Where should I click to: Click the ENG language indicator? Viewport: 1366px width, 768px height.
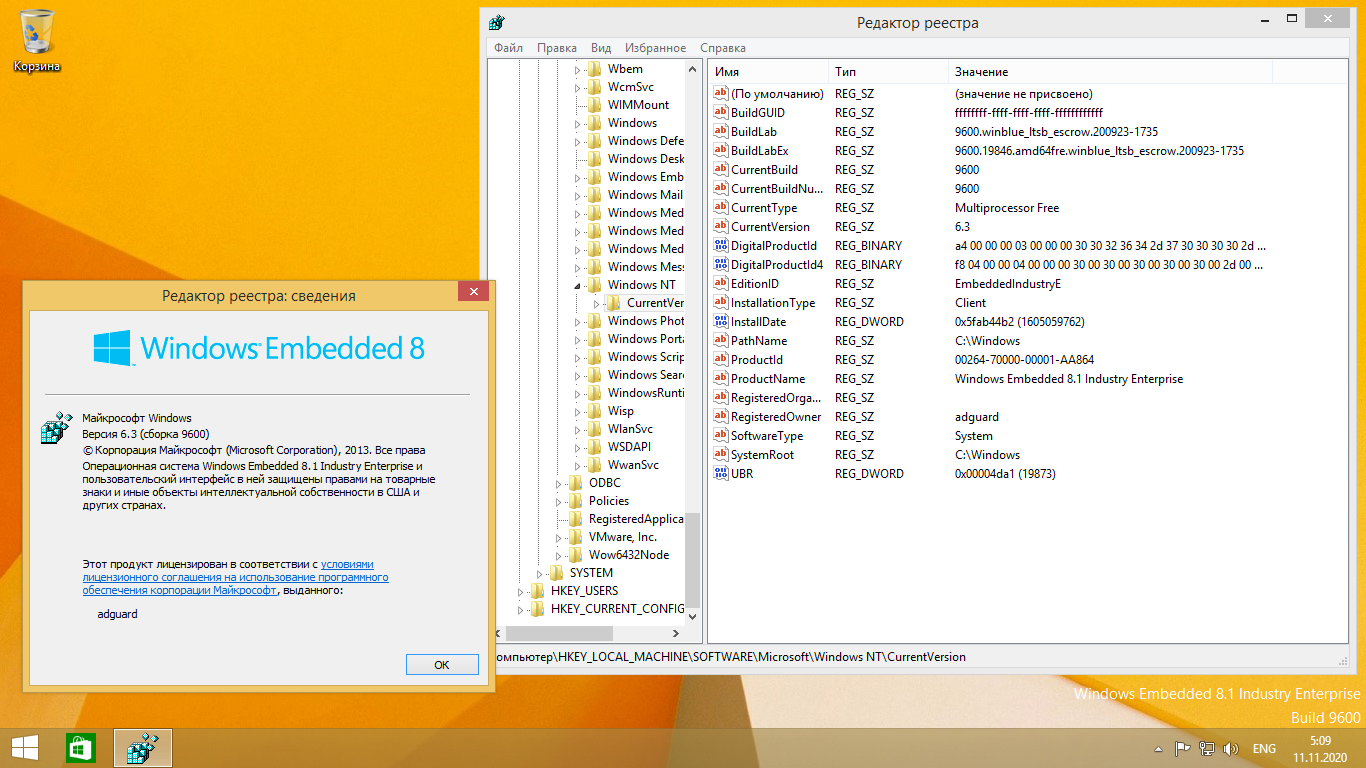1264,748
